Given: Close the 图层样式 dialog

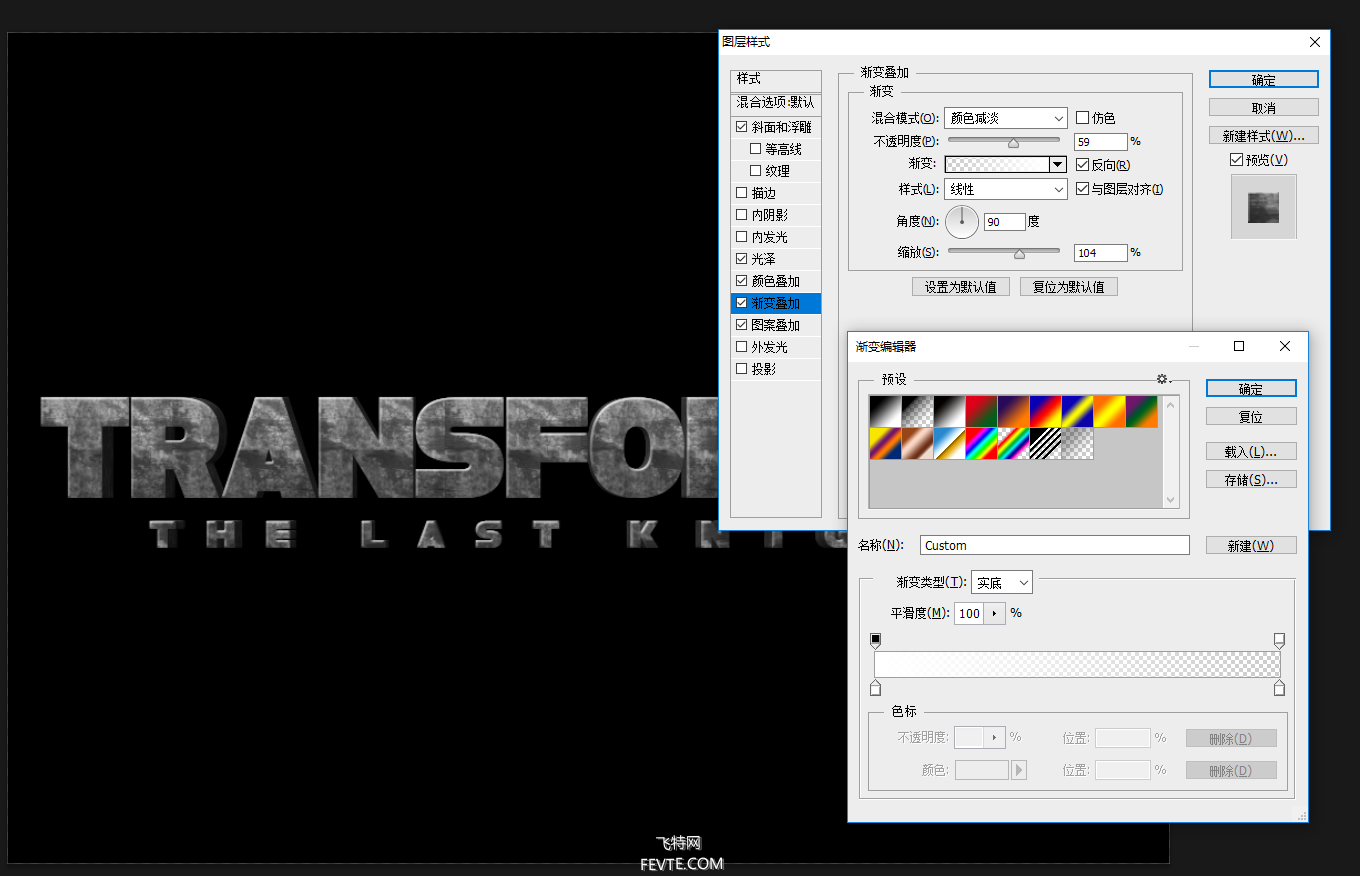Looking at the screenshot, I should coord(1315,42).
